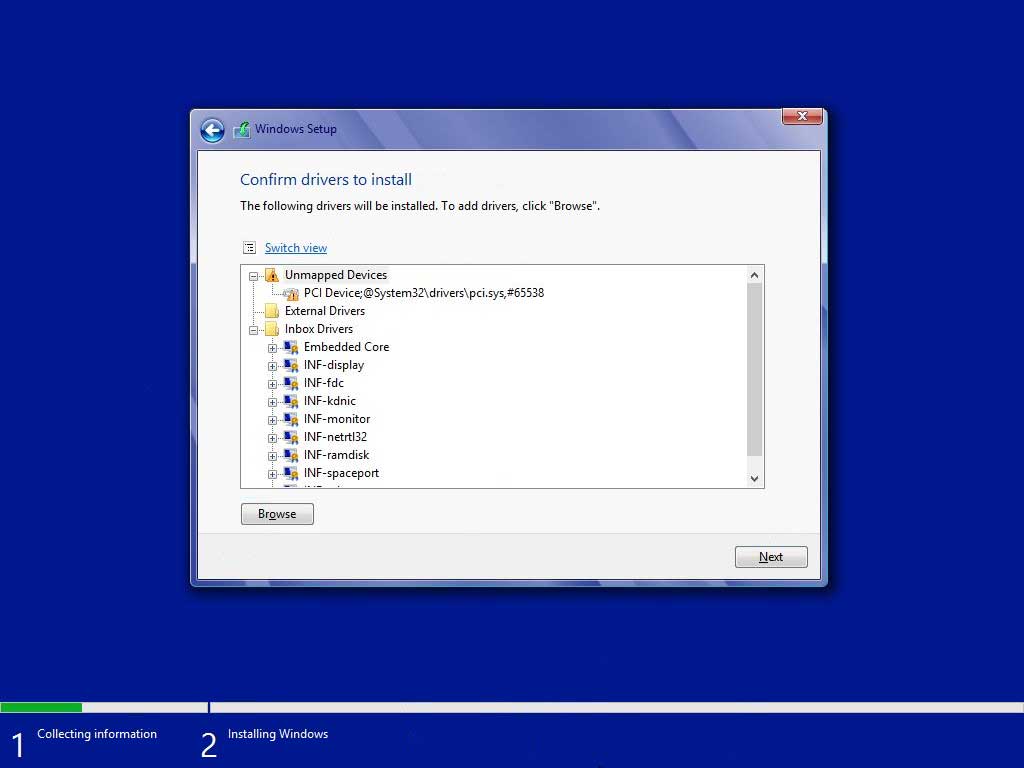1024x768 pixels.
Task: Collapse the Inbox Drivers node
Action: coord(253,330)
